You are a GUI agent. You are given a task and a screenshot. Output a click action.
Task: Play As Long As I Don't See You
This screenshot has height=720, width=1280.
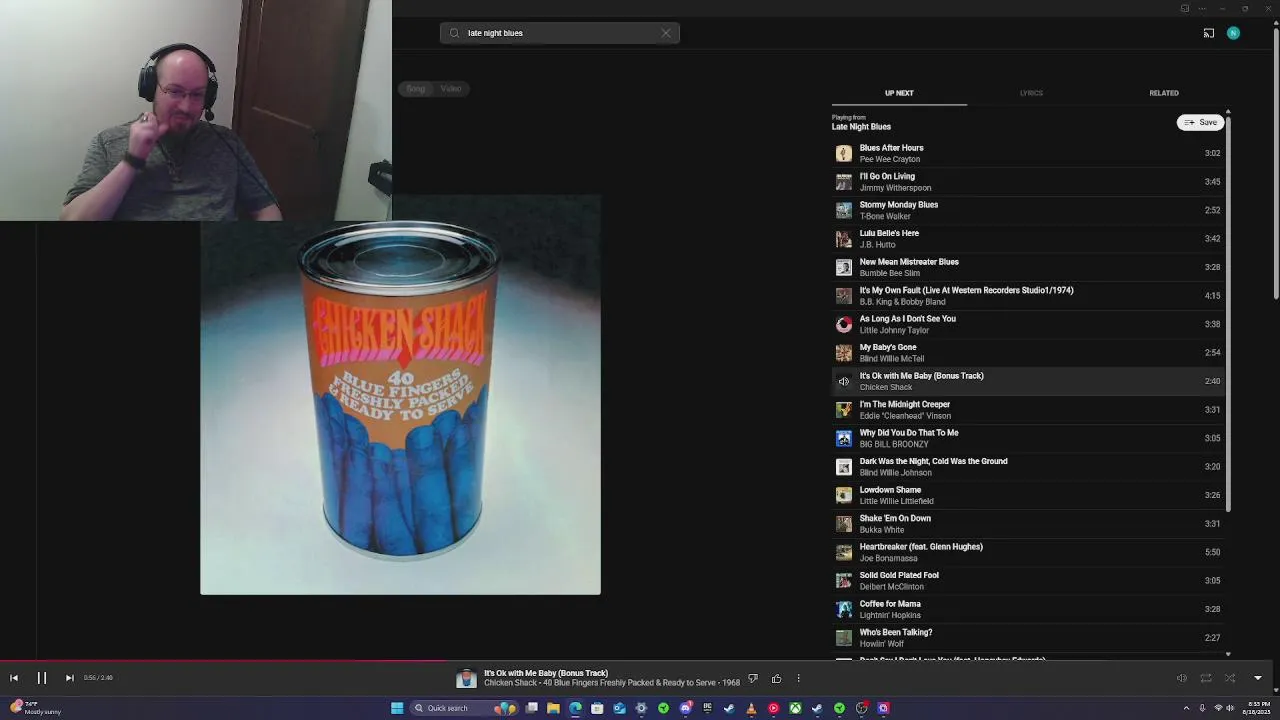(1028, 324)
